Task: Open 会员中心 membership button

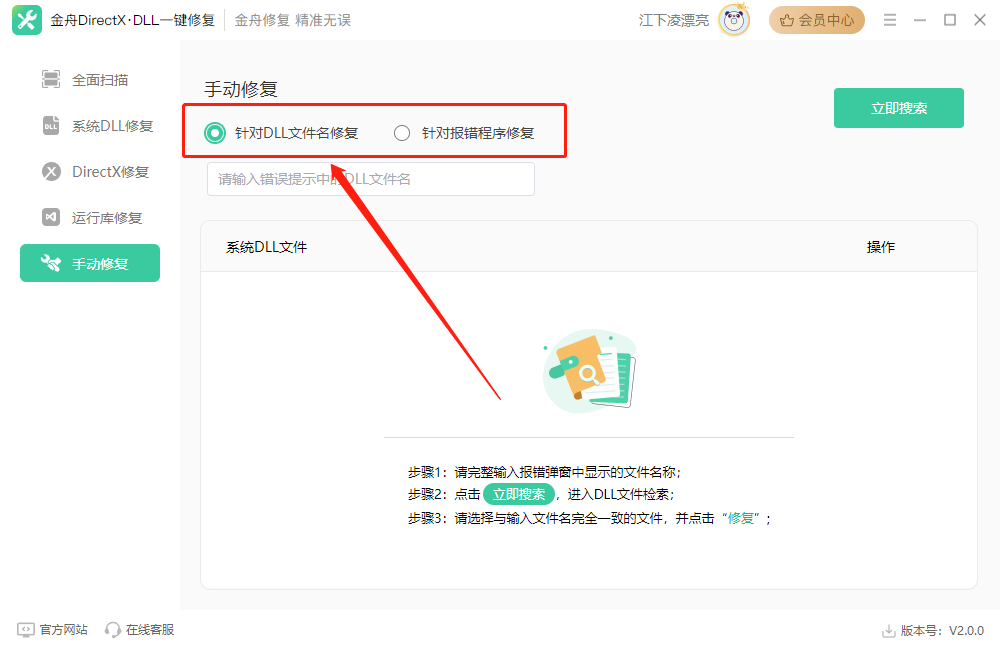Action: [816, 20]
